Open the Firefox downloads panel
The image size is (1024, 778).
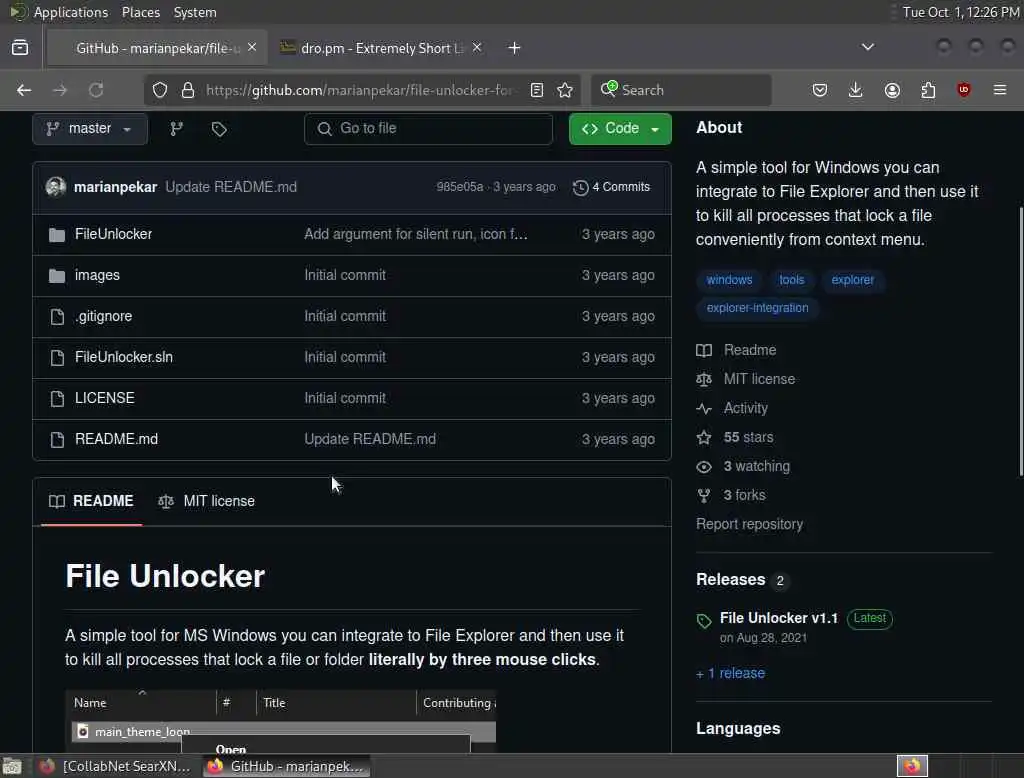[856, 90]
